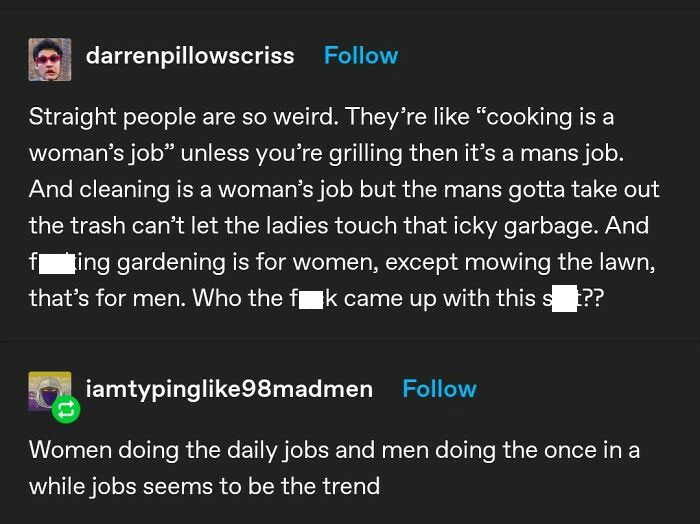Open the darrenpillowscriss username link
This screenshot has height=524, width=700.
[x=190, y=56]
